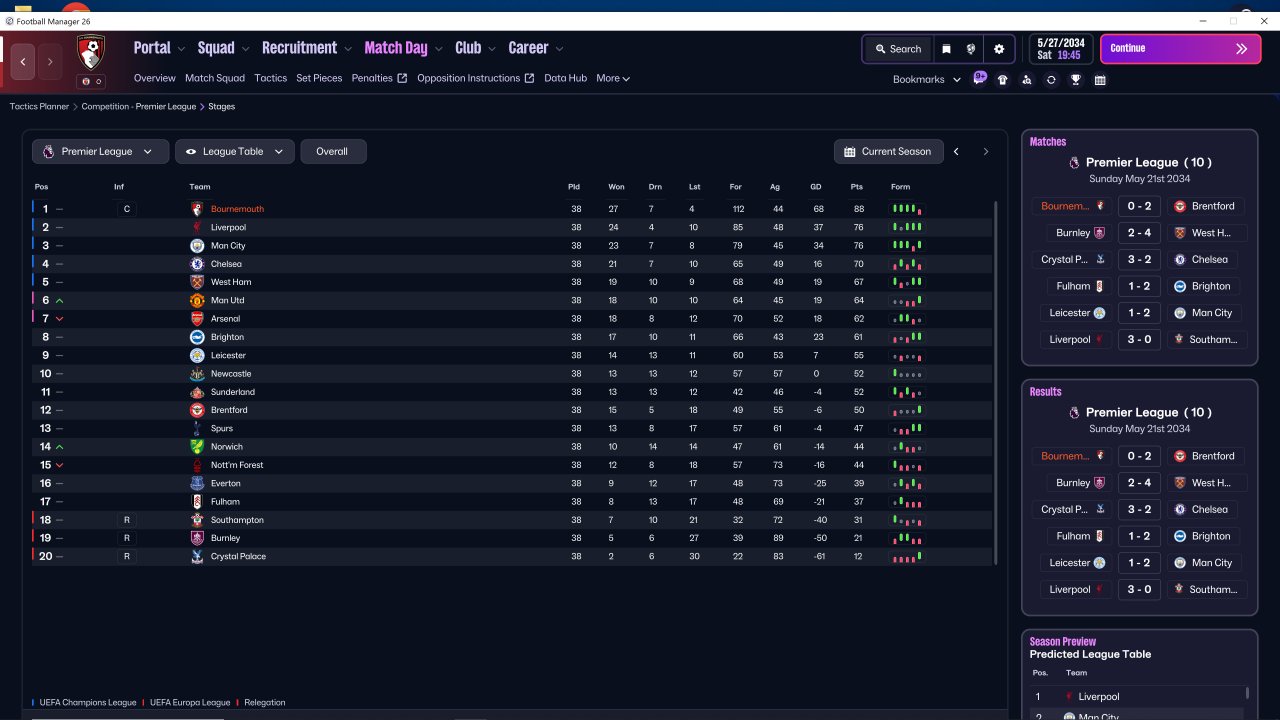This screenshot has height=720, width=1280.
Task: Open the calendar shortcut icon
Action: (x=1100, y=80)
